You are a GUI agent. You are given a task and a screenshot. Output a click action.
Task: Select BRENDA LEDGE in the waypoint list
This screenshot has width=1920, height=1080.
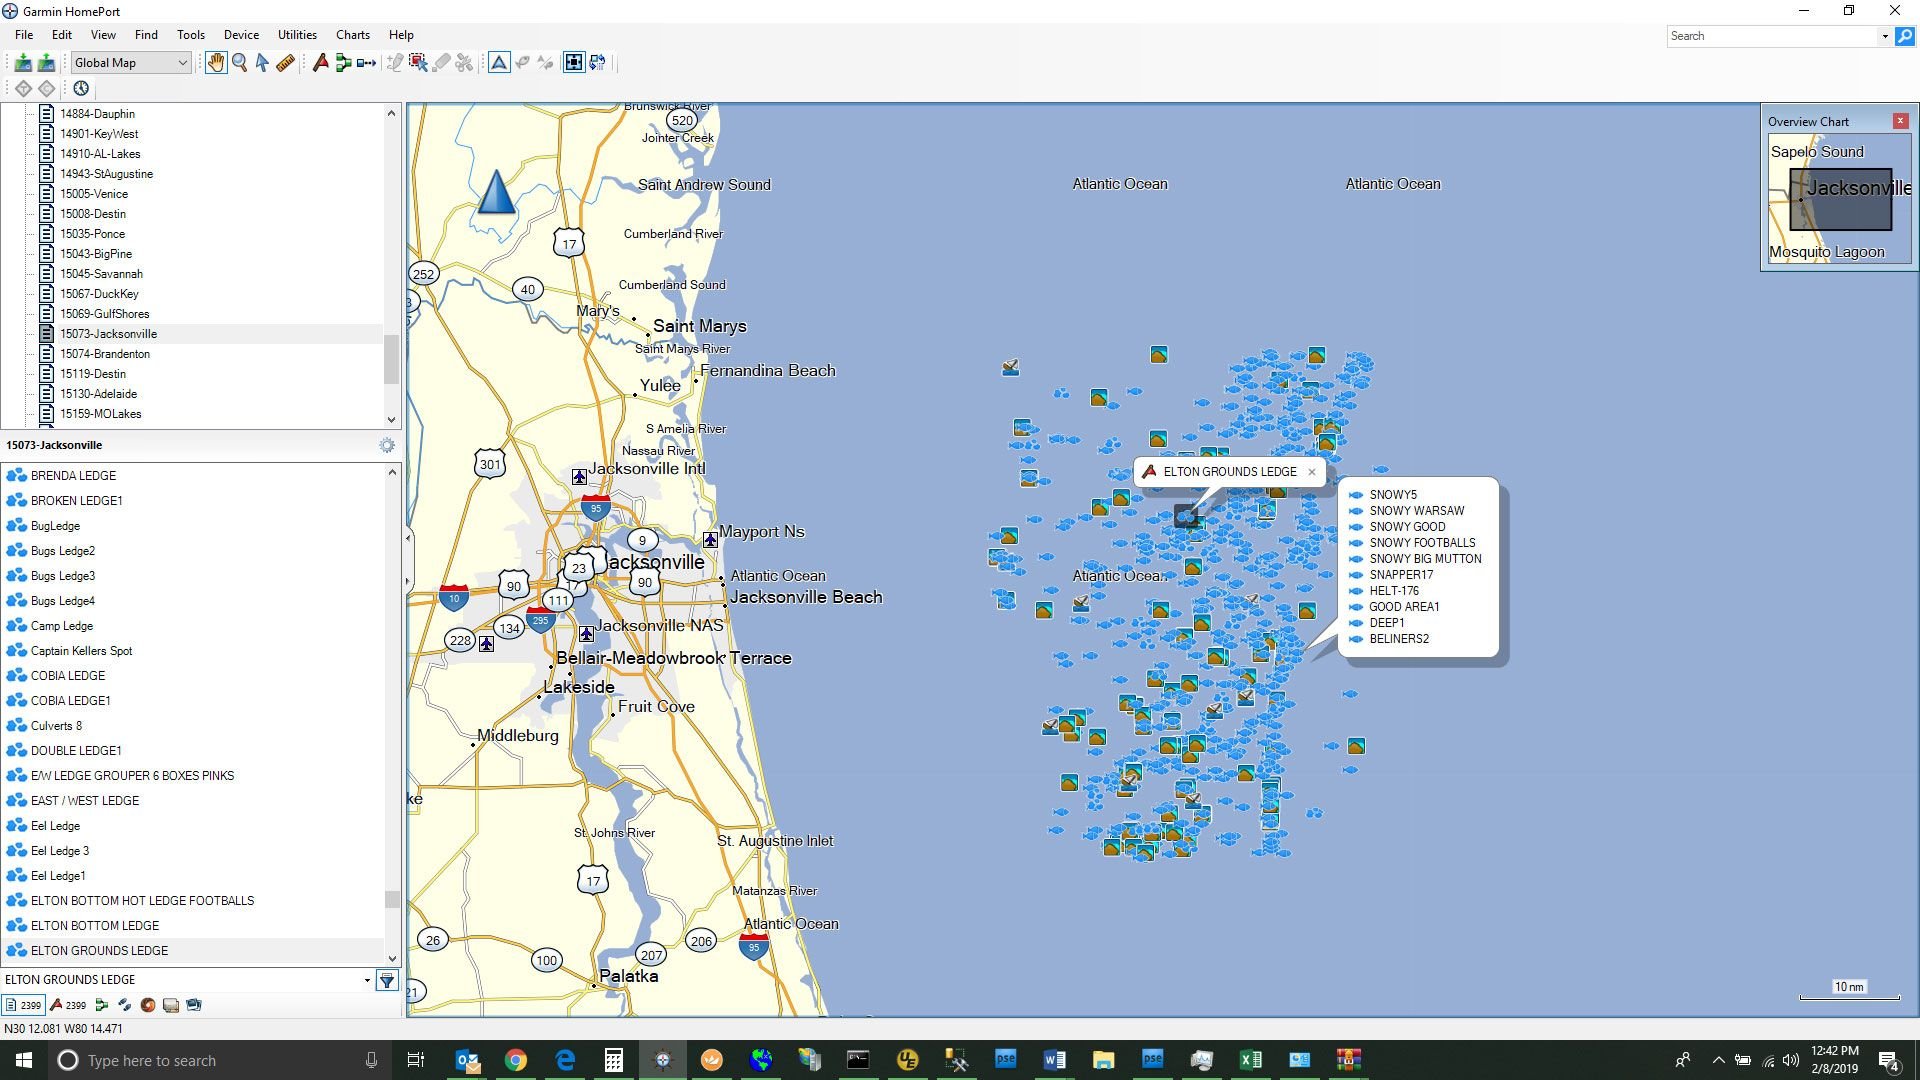[x=73, y=476]
